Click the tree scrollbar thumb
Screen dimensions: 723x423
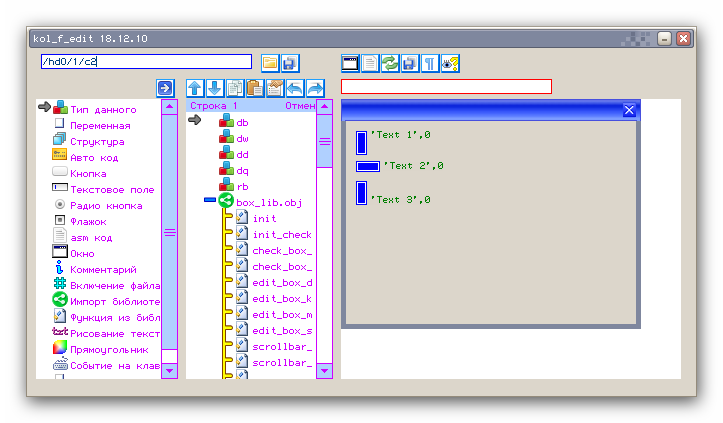(325, 141)
